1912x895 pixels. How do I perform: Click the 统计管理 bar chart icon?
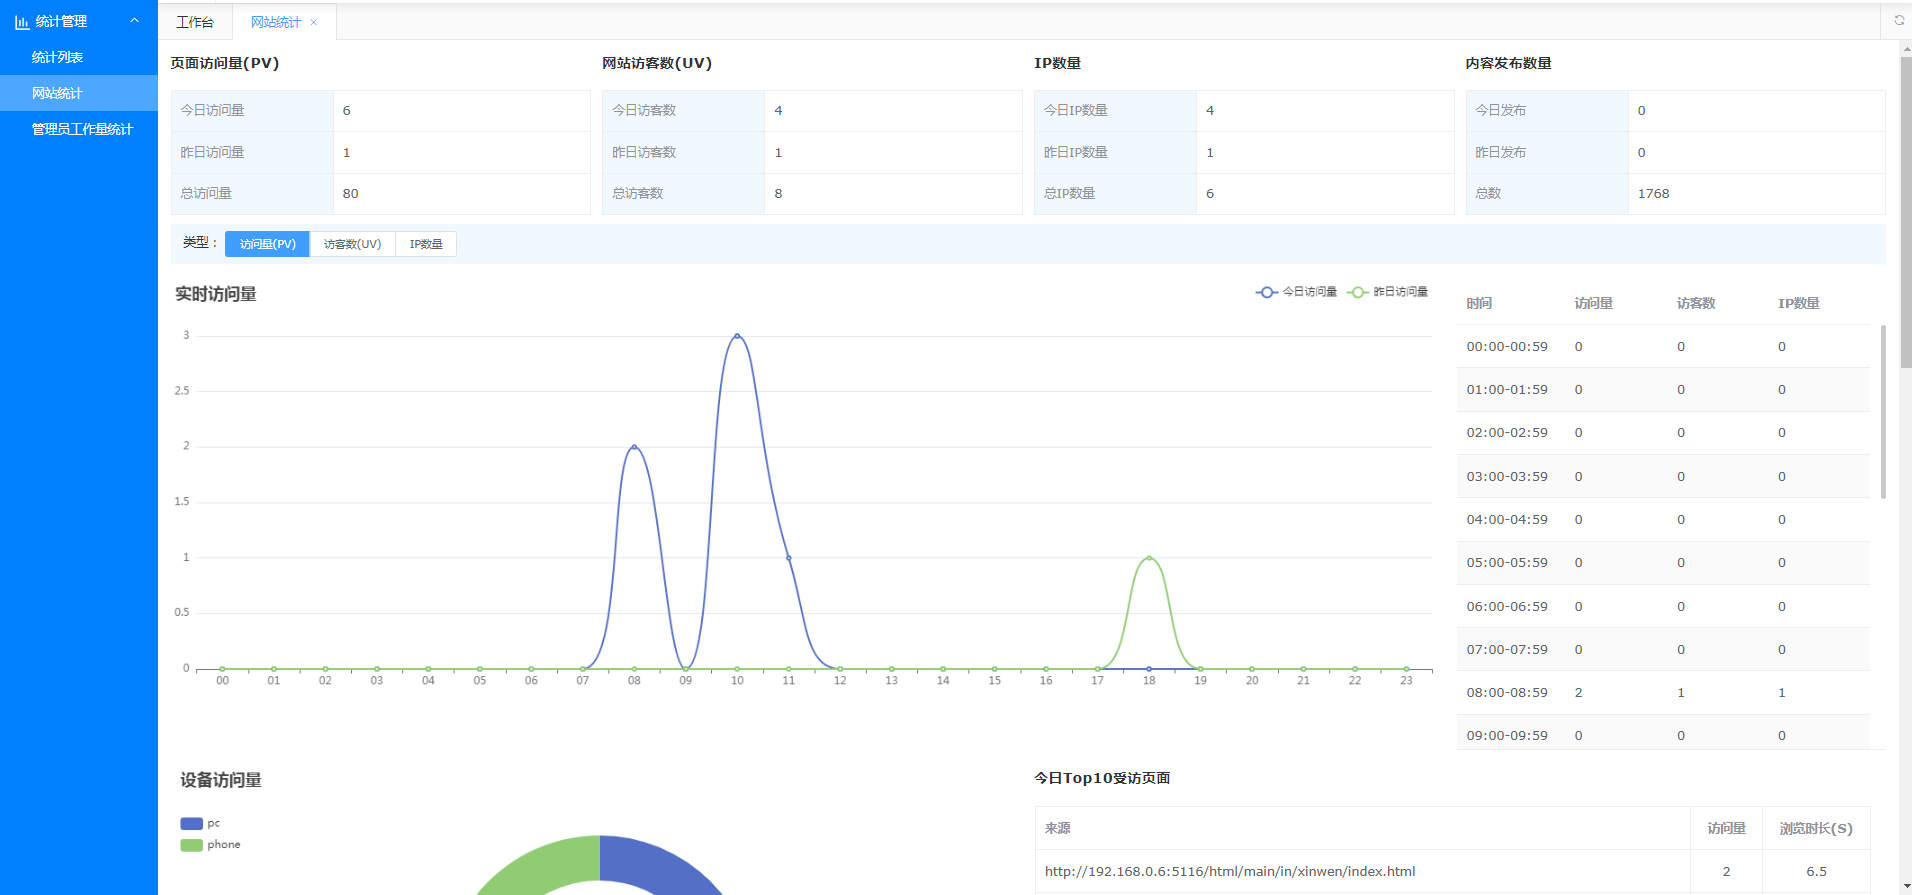click(x=22, y=22)
